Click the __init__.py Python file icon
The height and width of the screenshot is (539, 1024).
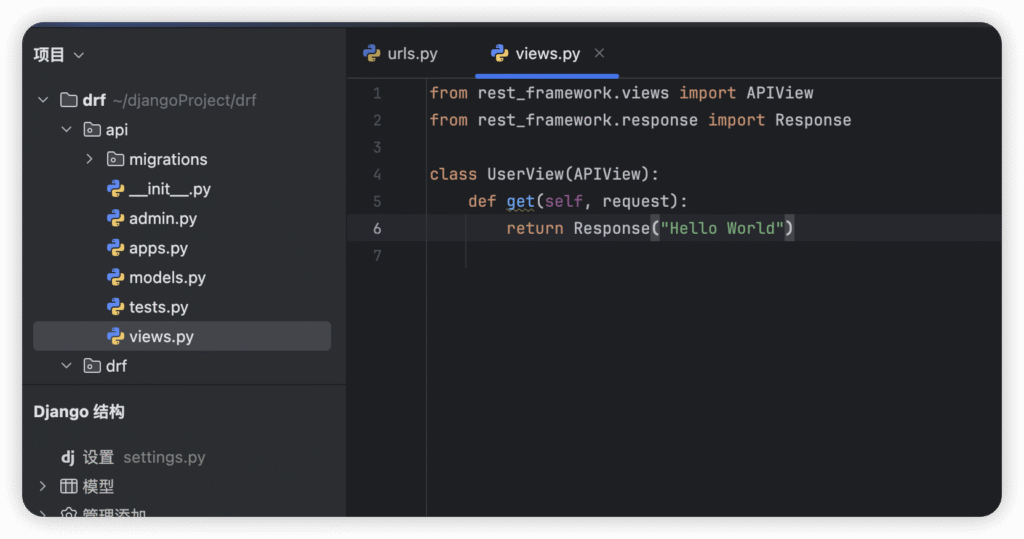115,189
